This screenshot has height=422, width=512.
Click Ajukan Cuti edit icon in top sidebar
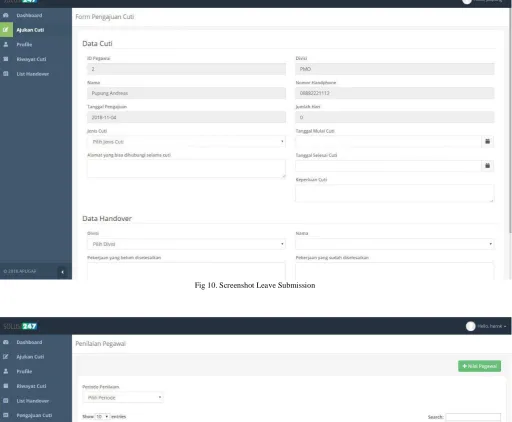[x=6, y=30]
